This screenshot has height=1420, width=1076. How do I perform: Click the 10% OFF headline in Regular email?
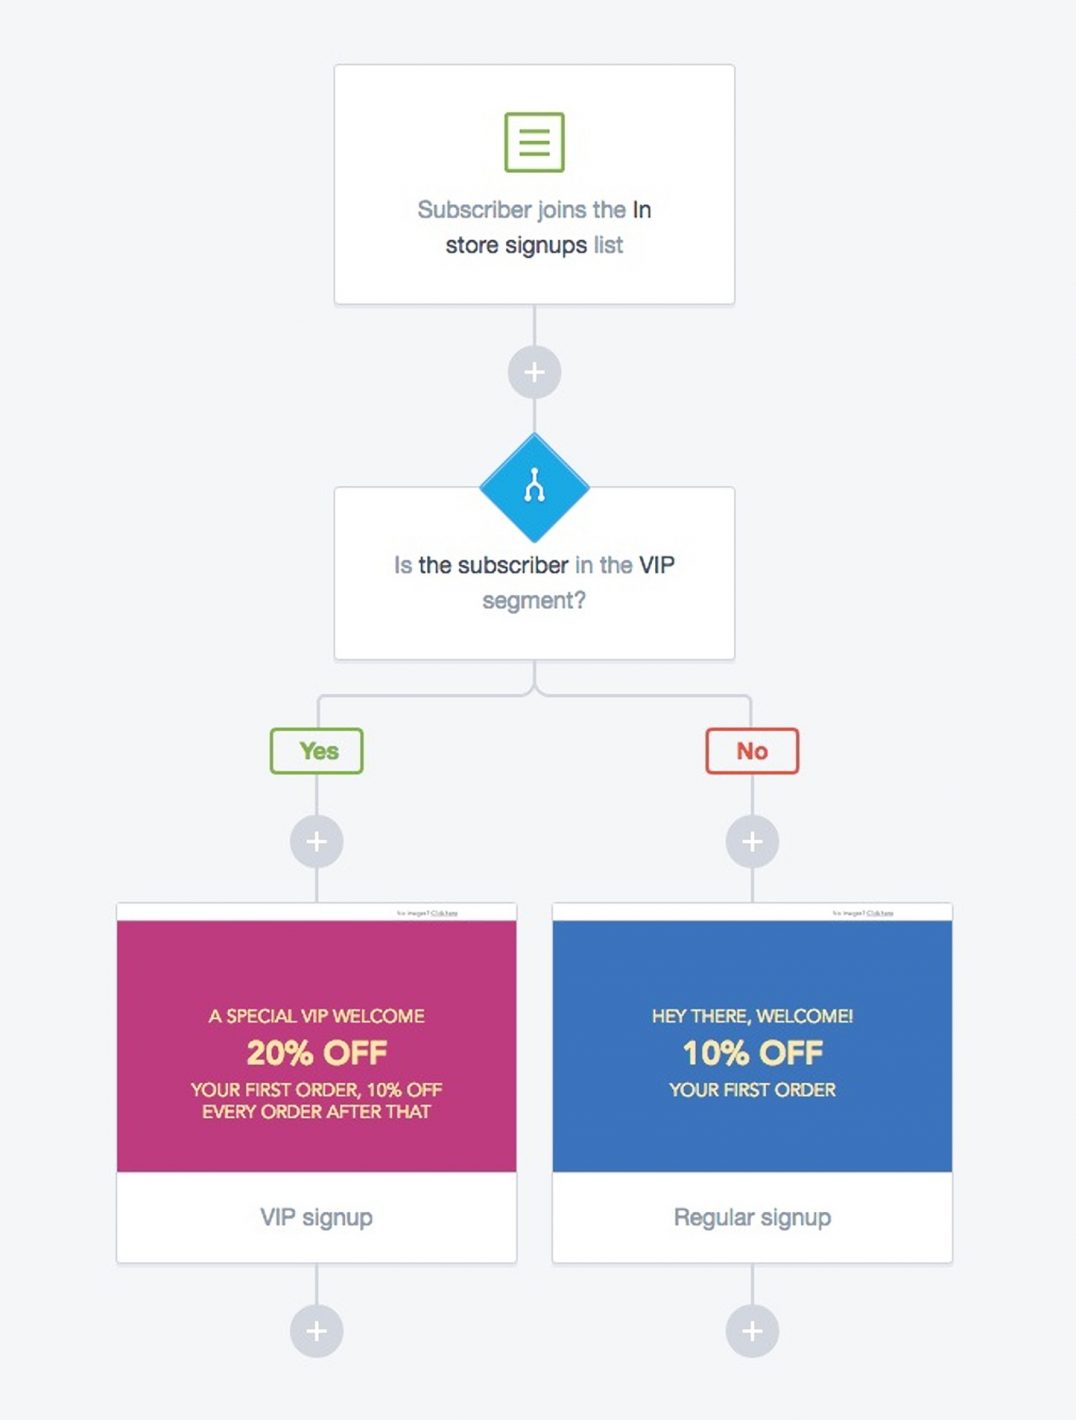tap(752, 1053)
